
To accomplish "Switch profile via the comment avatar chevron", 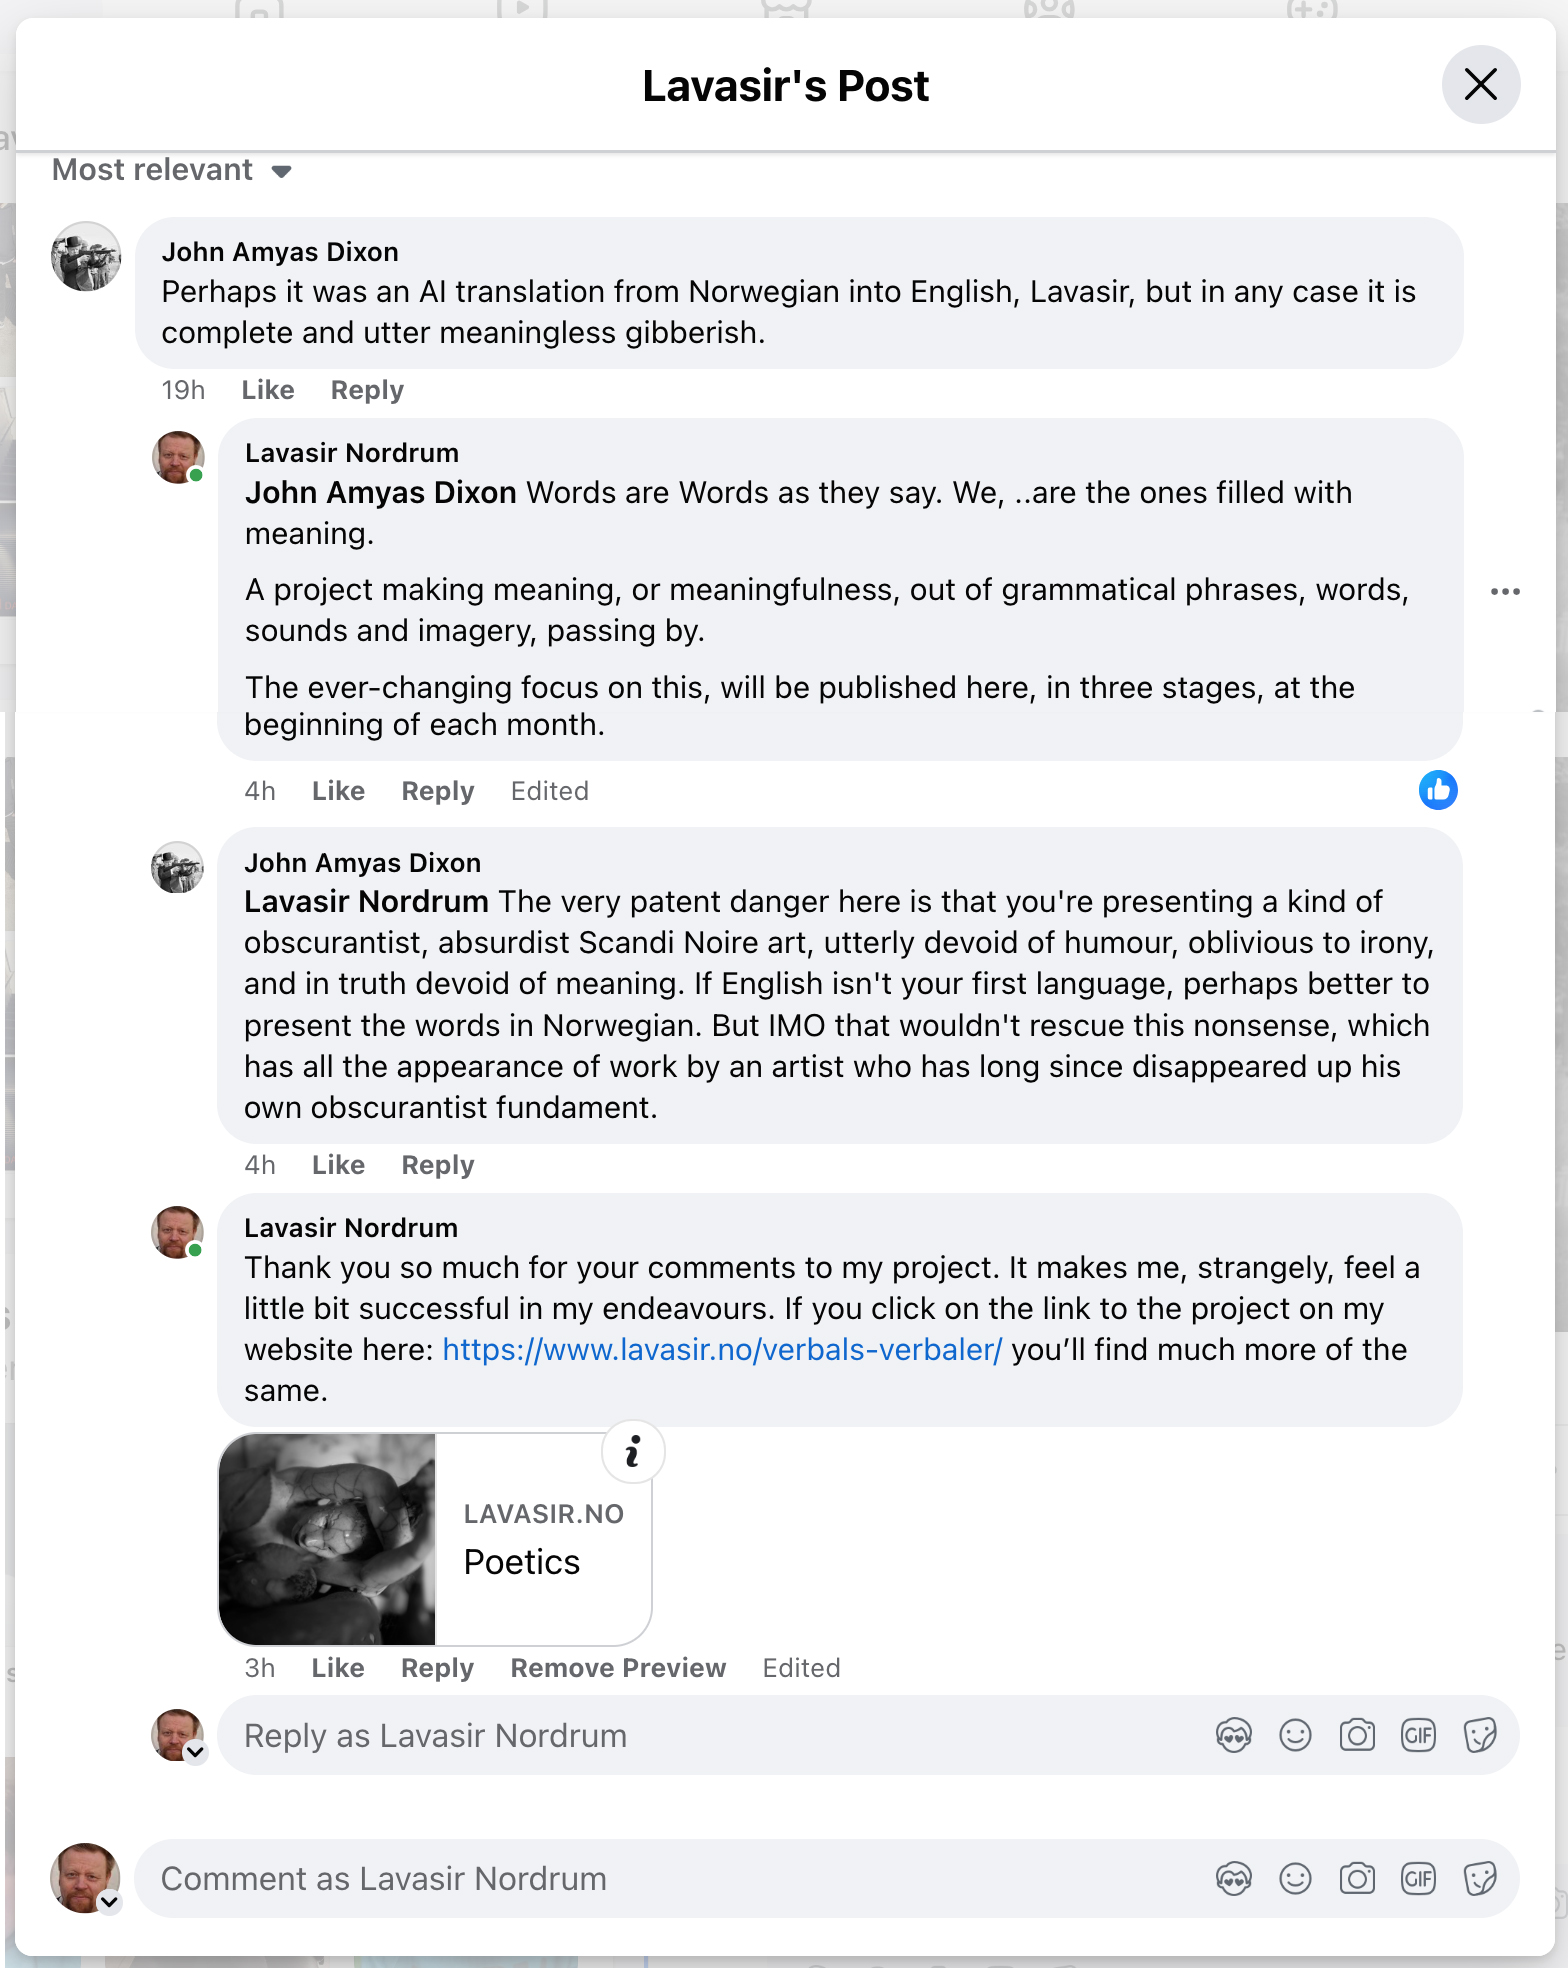I will click(110, 1901).
